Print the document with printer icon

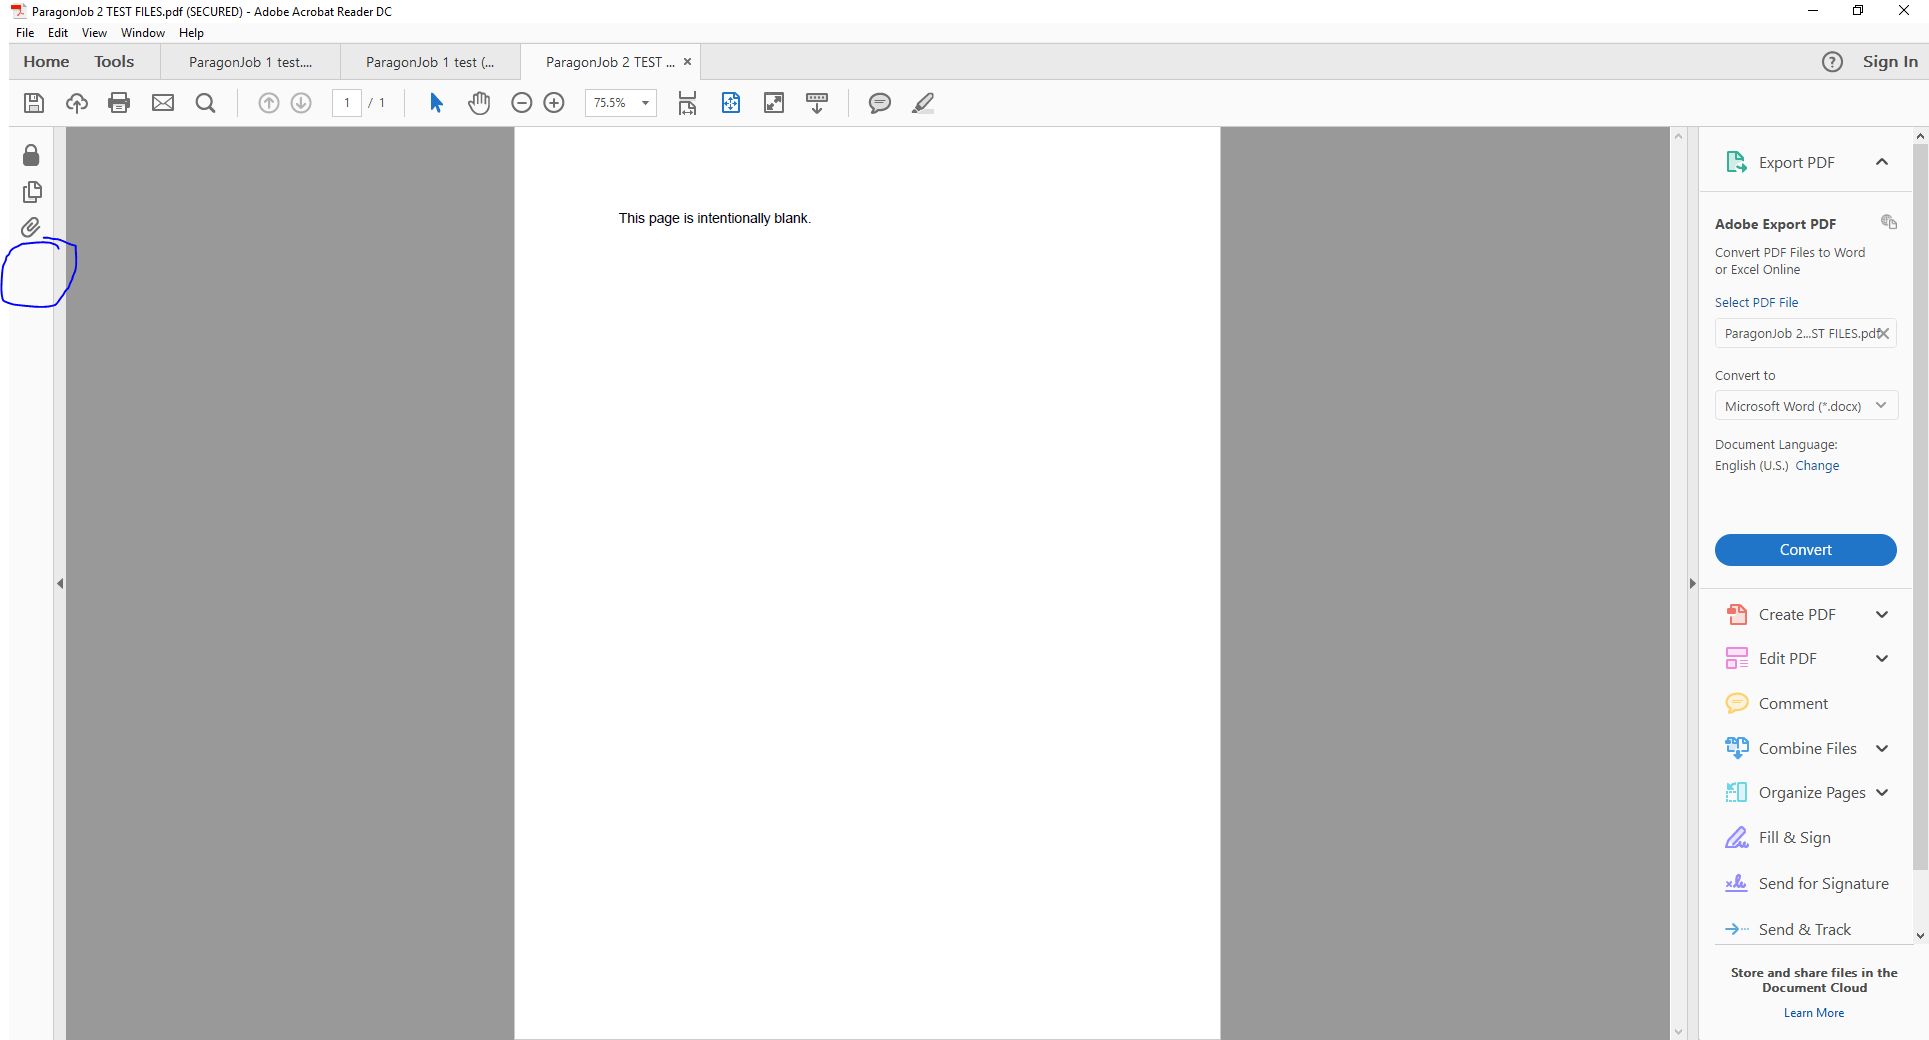click(119, 103)
